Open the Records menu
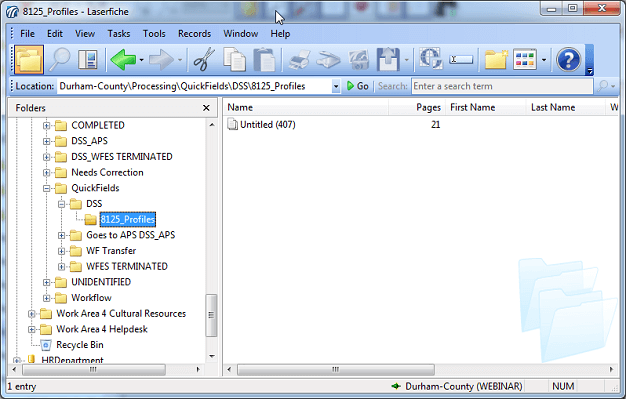Image resolution: width=626 pixels, height=399 pixels. click(194, 34)
